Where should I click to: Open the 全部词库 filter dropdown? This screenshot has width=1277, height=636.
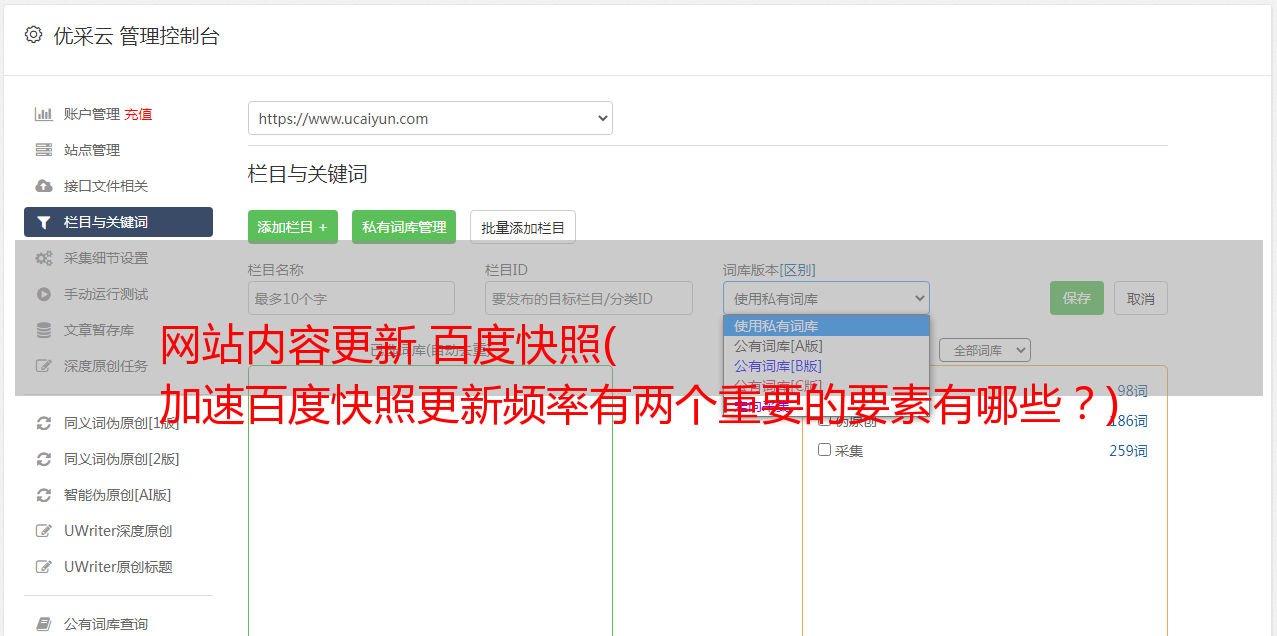[x=984, y=350]
